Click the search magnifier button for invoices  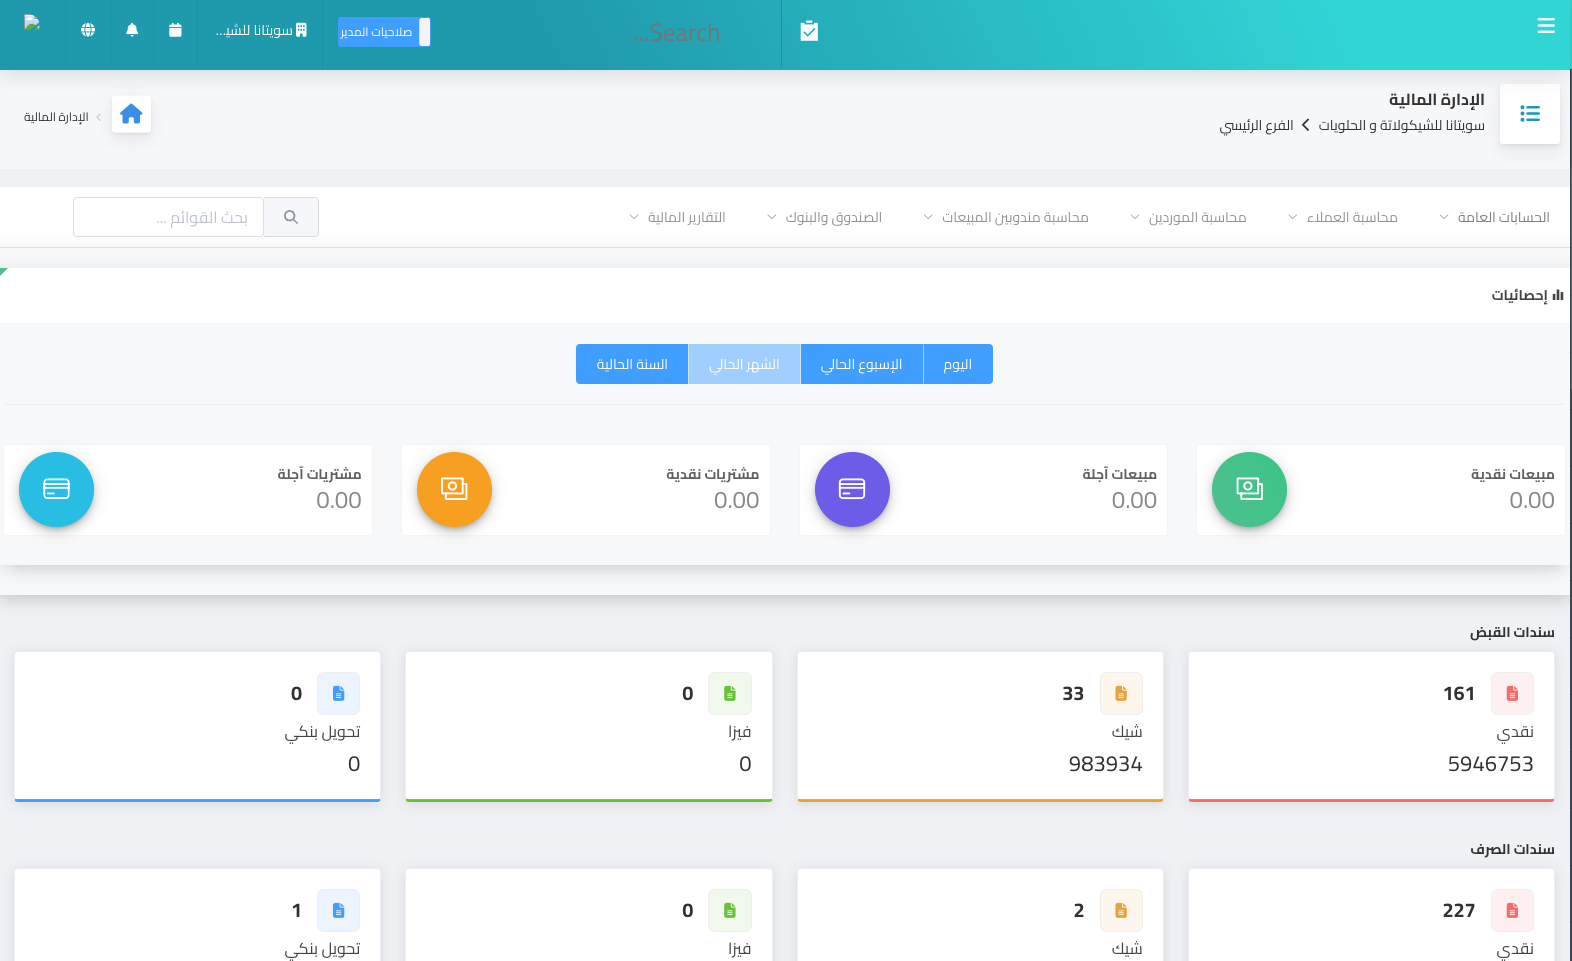(291, 217)
